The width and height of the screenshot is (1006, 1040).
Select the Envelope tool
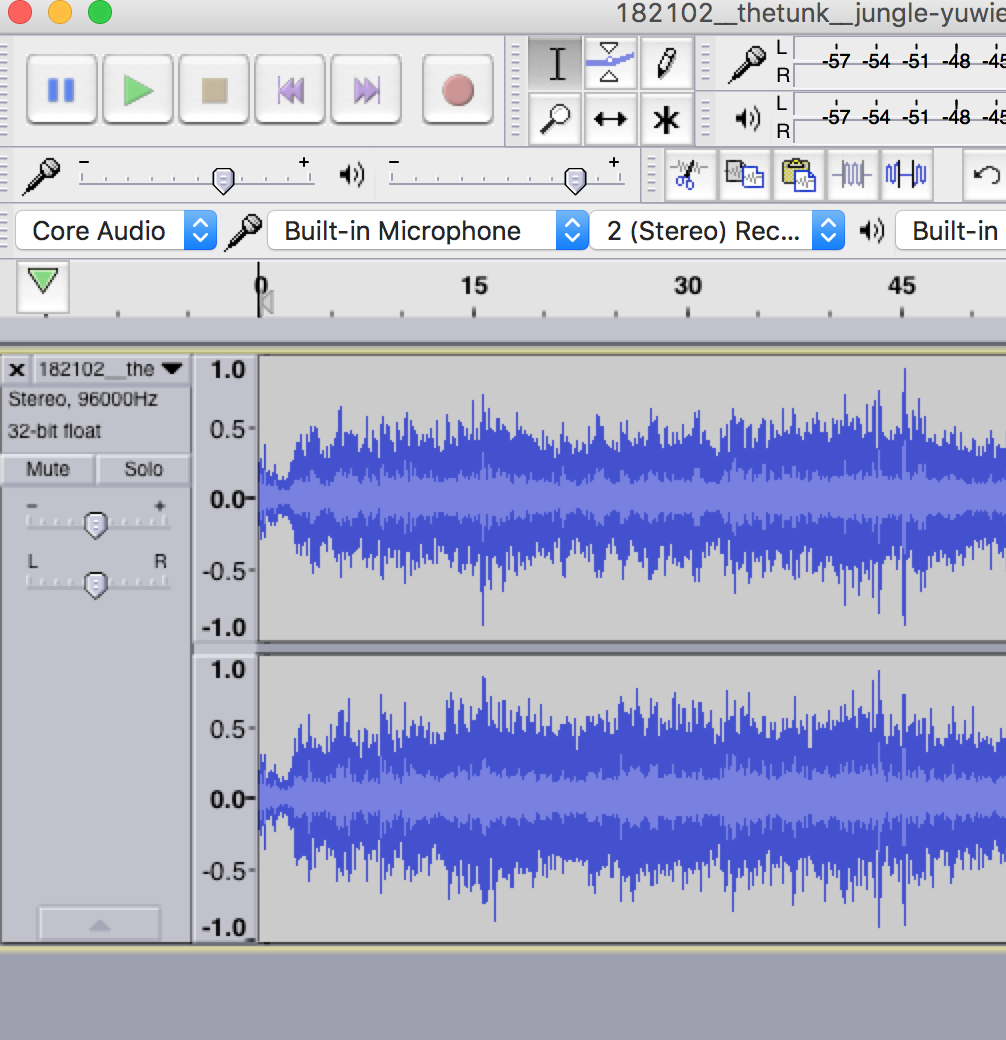611,63
